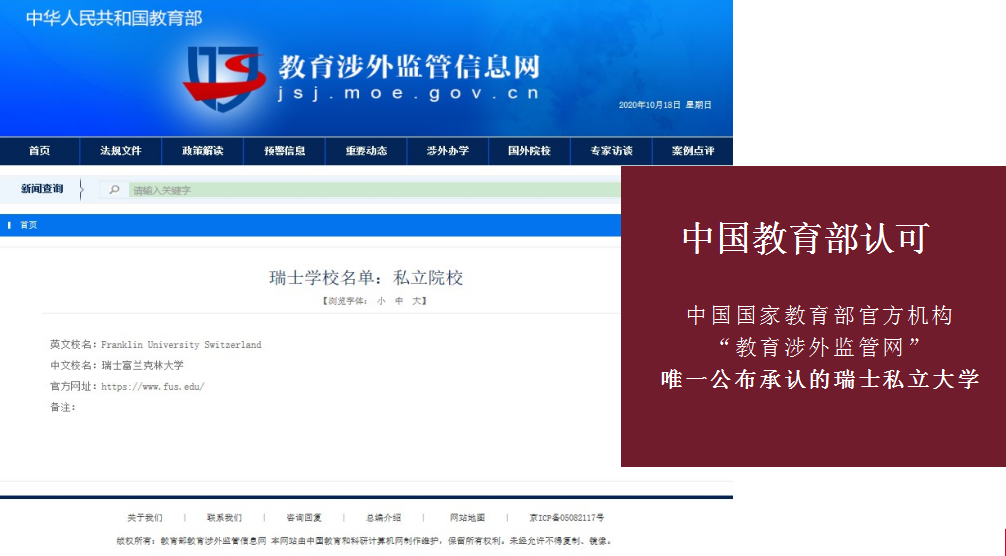Open the 政策解读 menu item
This screenshot has width=1006, height=556.
coord(203,151)
